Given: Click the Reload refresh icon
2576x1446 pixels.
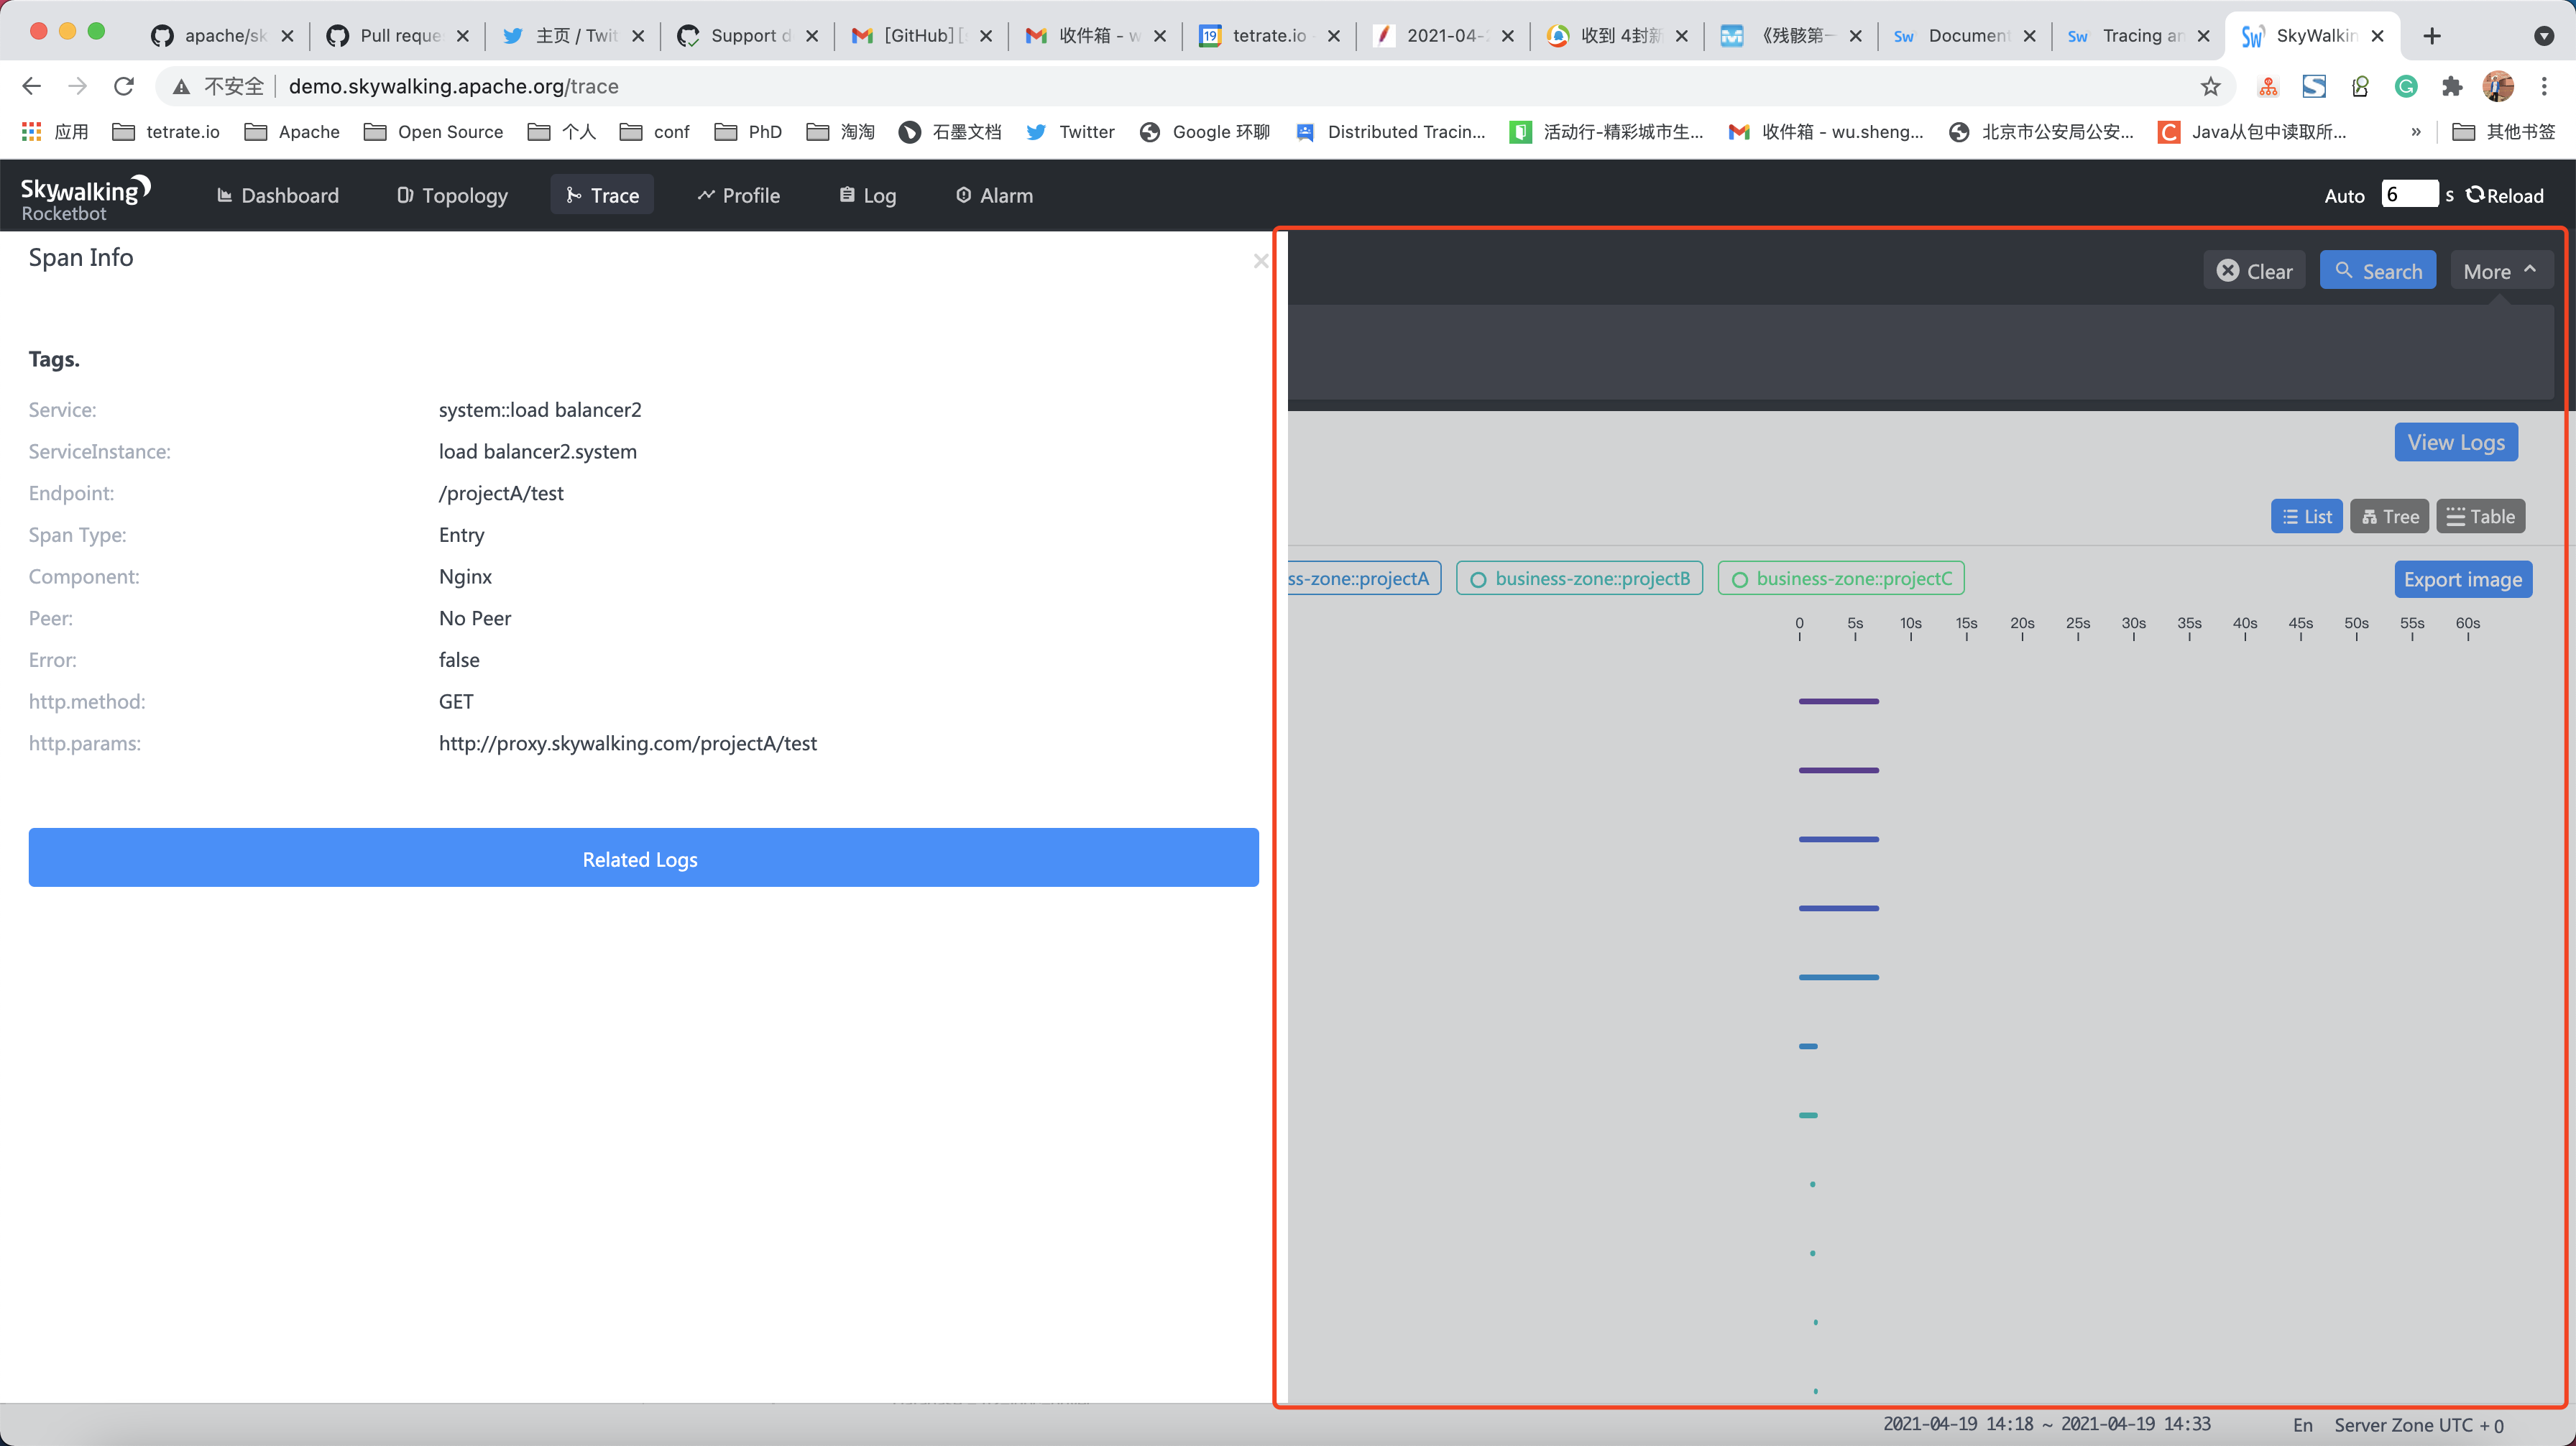Looking at the screenshot, I should coord(2475,195).
